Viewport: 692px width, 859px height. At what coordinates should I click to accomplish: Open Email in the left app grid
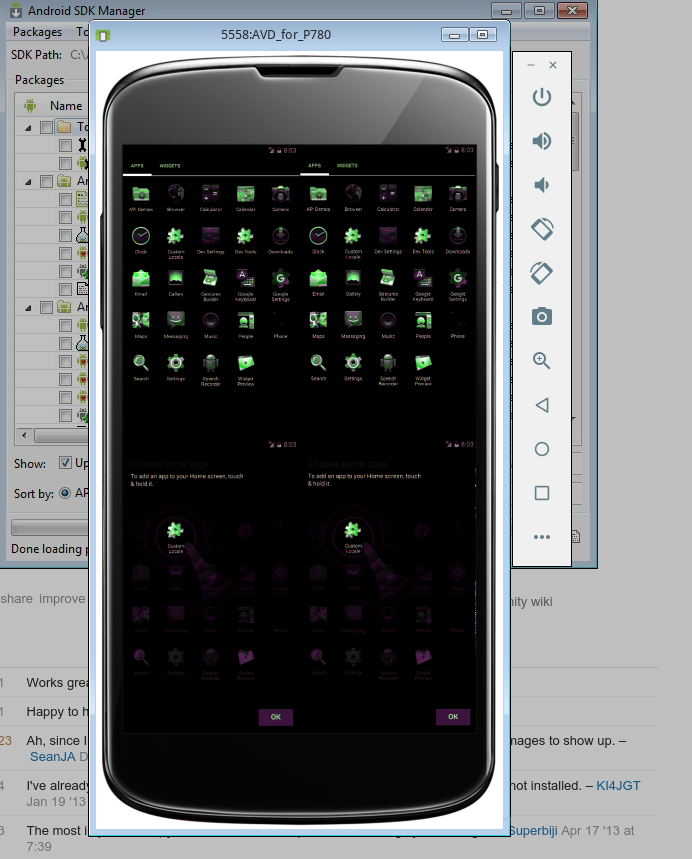point(141,282)
